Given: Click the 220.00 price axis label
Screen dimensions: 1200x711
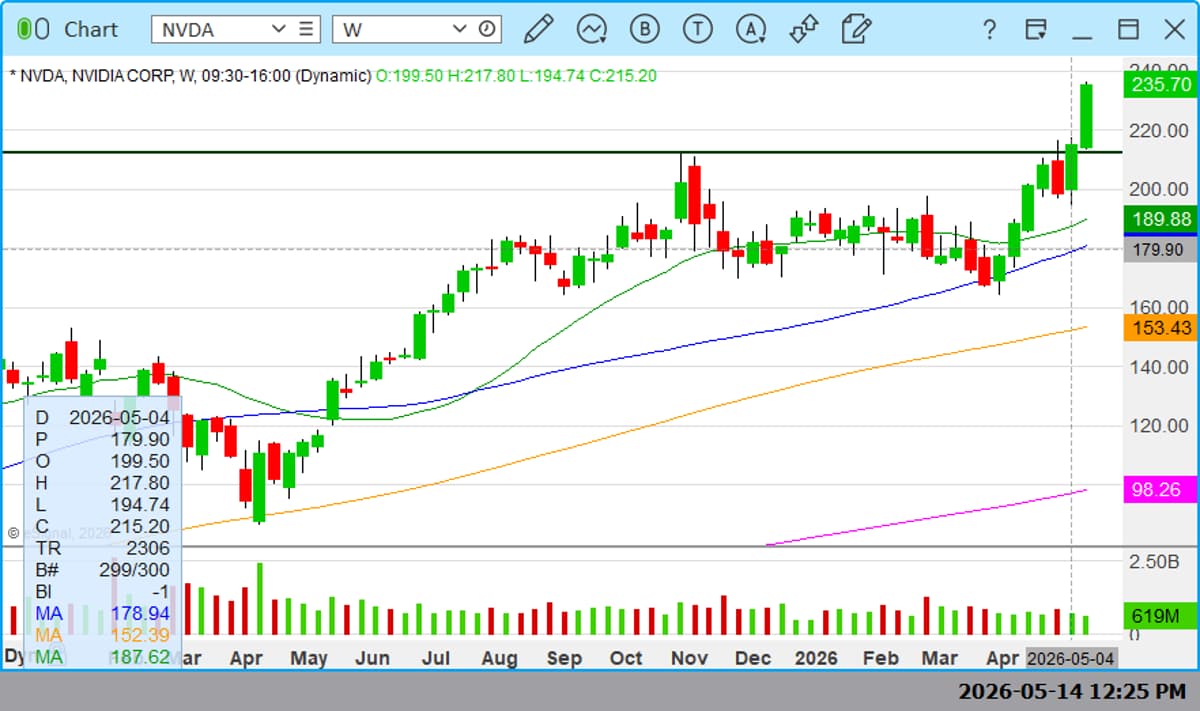Looking at the screenshot, I should [1161, 130].
